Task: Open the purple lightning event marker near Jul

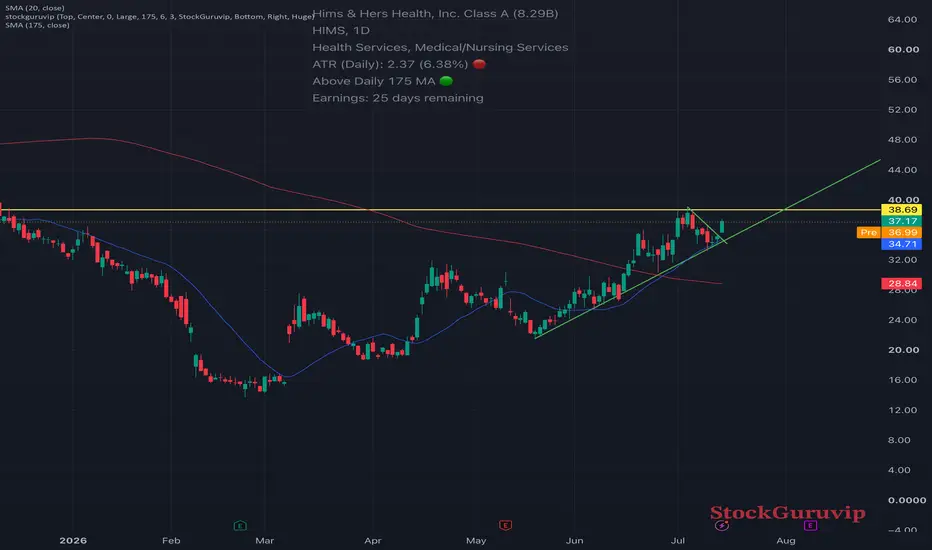Action: (722, 526)
